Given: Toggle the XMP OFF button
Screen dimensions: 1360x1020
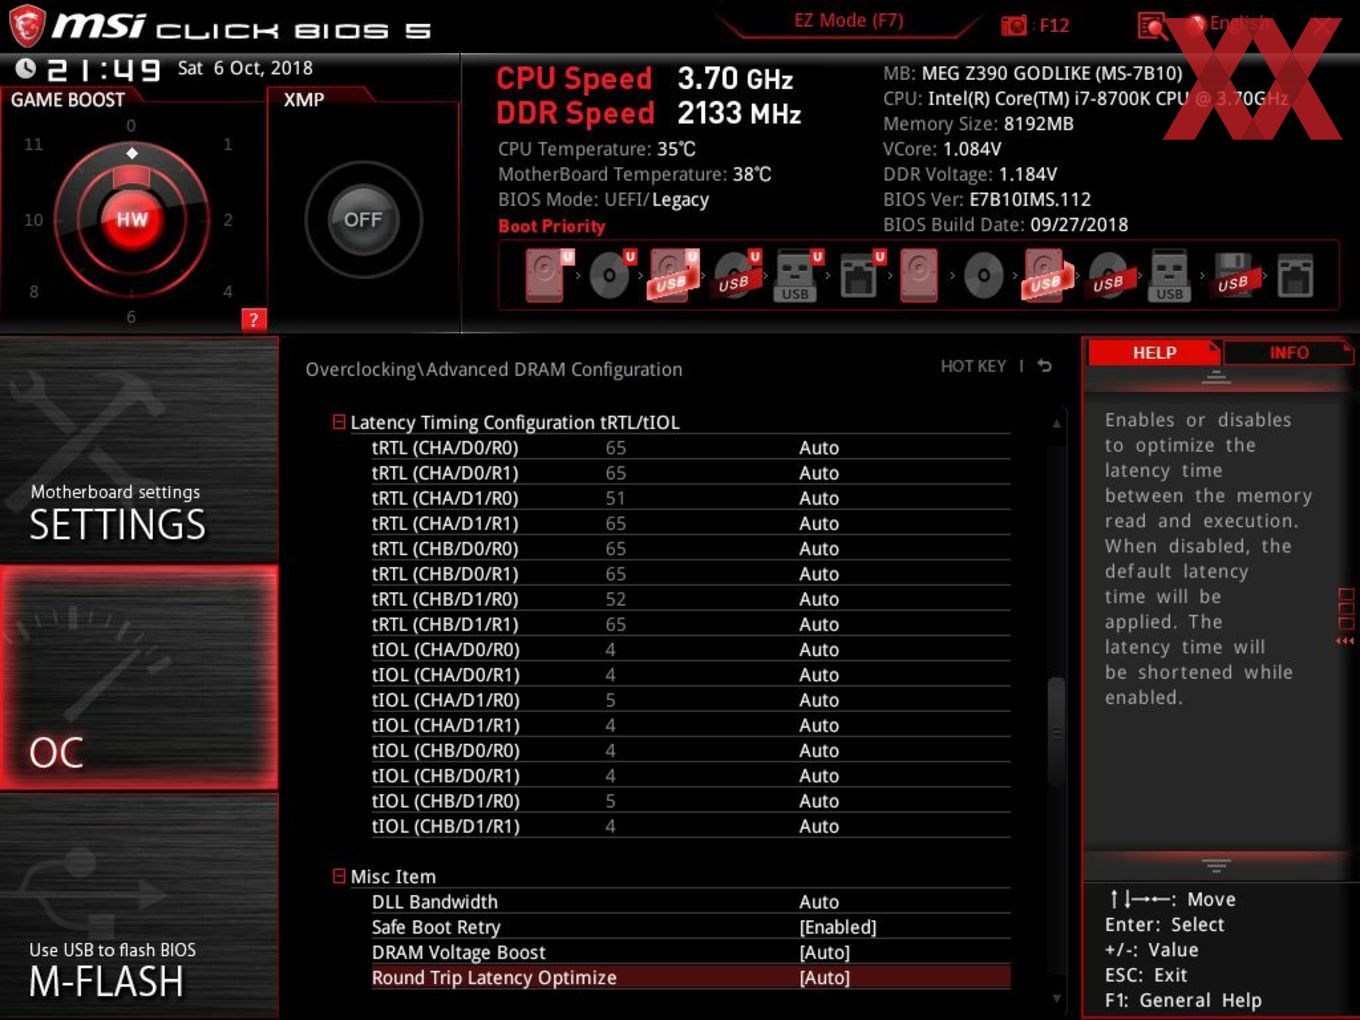Looking at the screenshot, I should click(x=363, y=219).
